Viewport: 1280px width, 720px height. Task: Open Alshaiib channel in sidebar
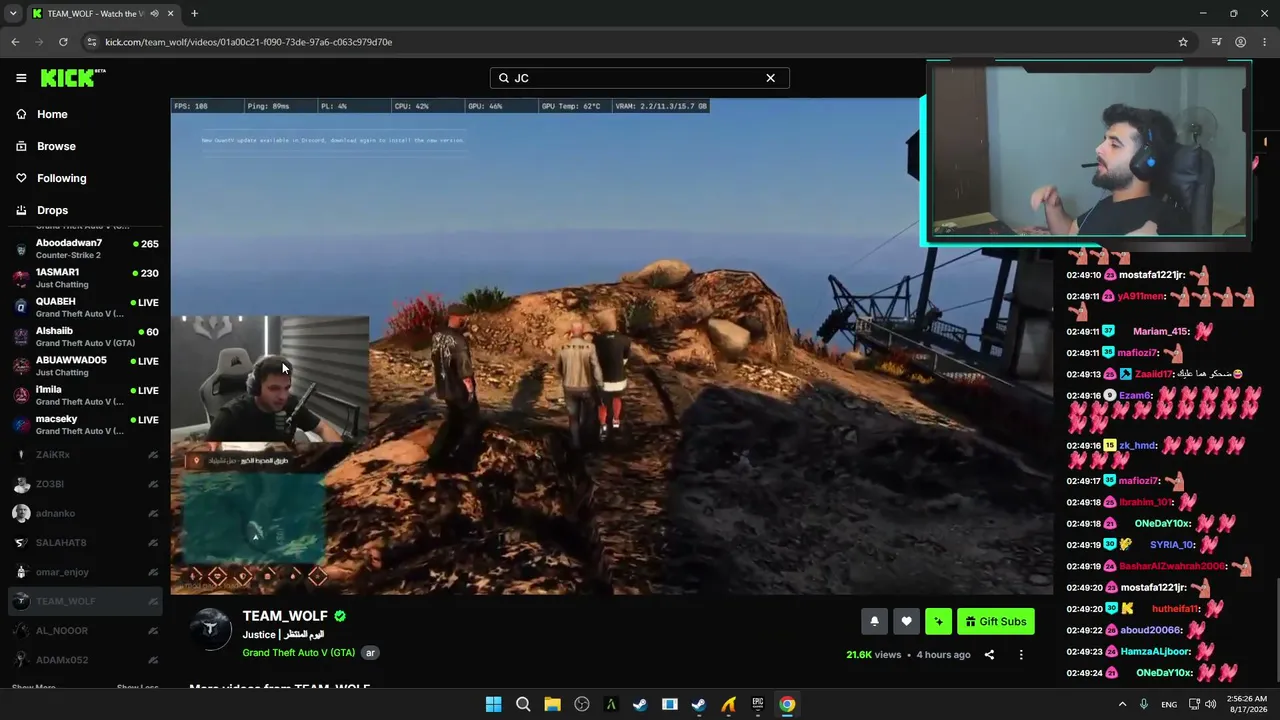click(x=85, y=336)
